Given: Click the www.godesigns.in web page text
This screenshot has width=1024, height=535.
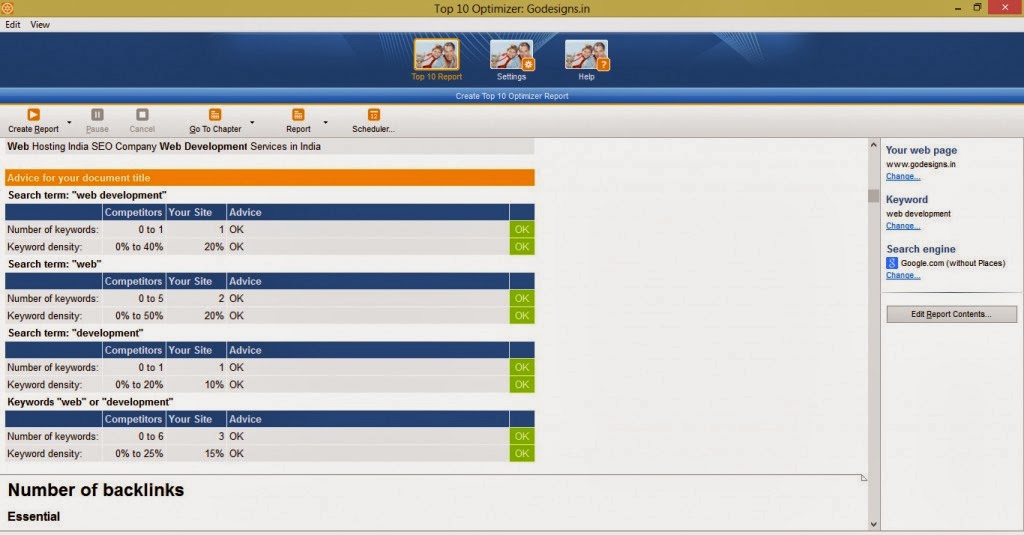Looking at the screenshot, I should (x=920, y=164).
